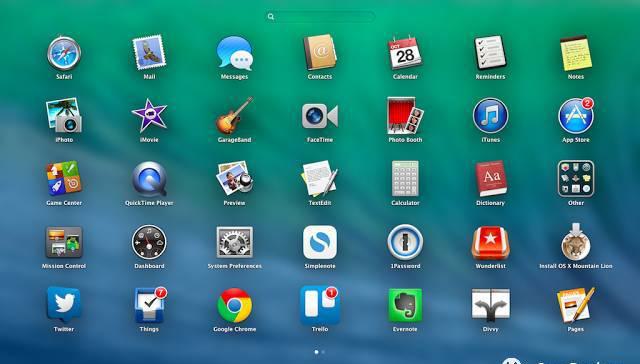Switch to the second Launchpad page dot

click(323, 352)
